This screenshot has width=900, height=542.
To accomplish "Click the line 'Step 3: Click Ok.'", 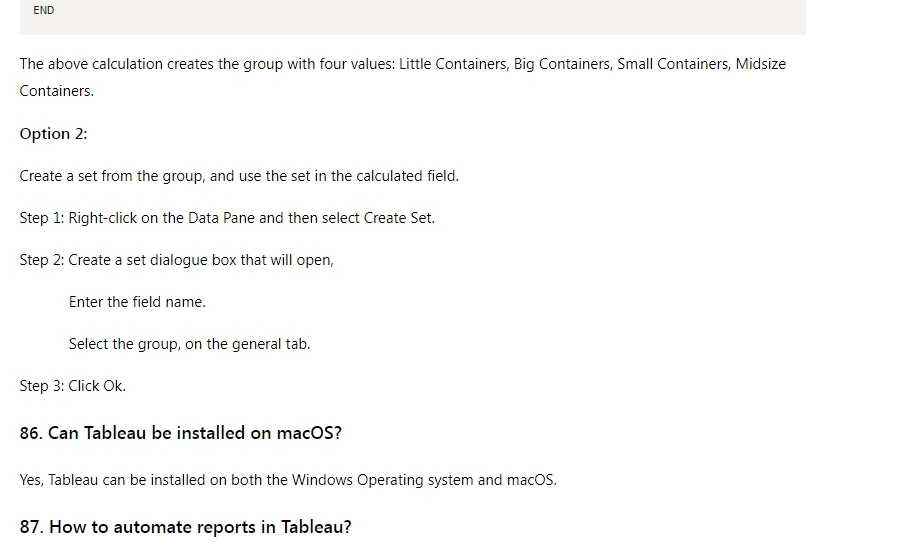I will pos(72,386).
